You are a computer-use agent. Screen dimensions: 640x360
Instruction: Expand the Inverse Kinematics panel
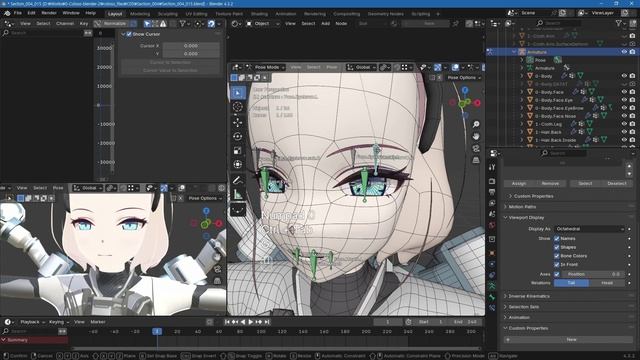click(x=529, y=296)
